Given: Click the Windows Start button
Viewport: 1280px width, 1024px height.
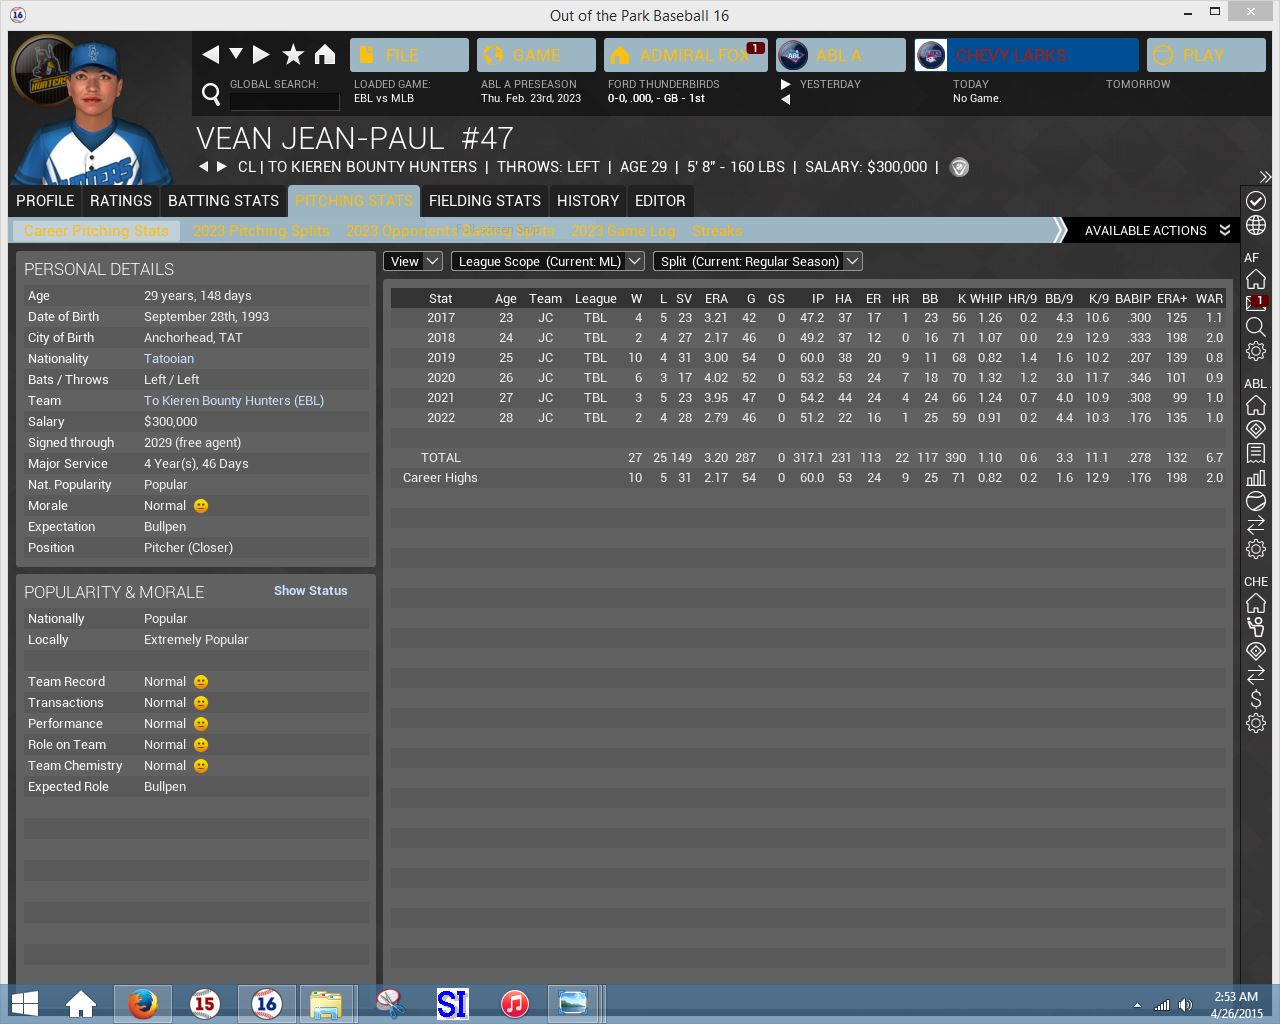Looking at the screenshot, I should click(x=24, y=1003).
